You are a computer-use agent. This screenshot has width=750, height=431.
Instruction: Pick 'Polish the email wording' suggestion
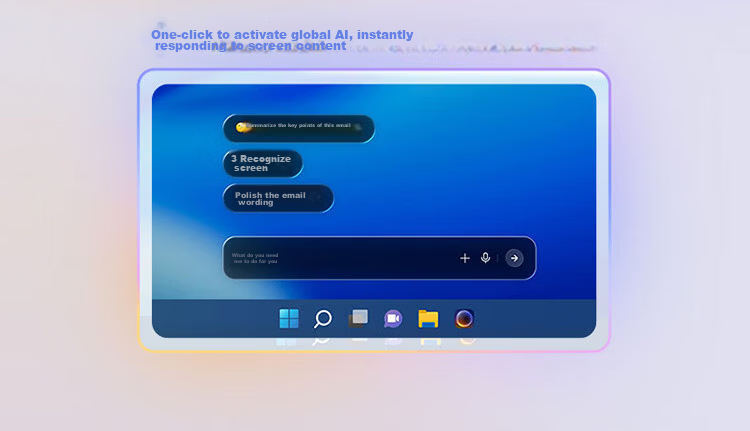pos(278,199)
